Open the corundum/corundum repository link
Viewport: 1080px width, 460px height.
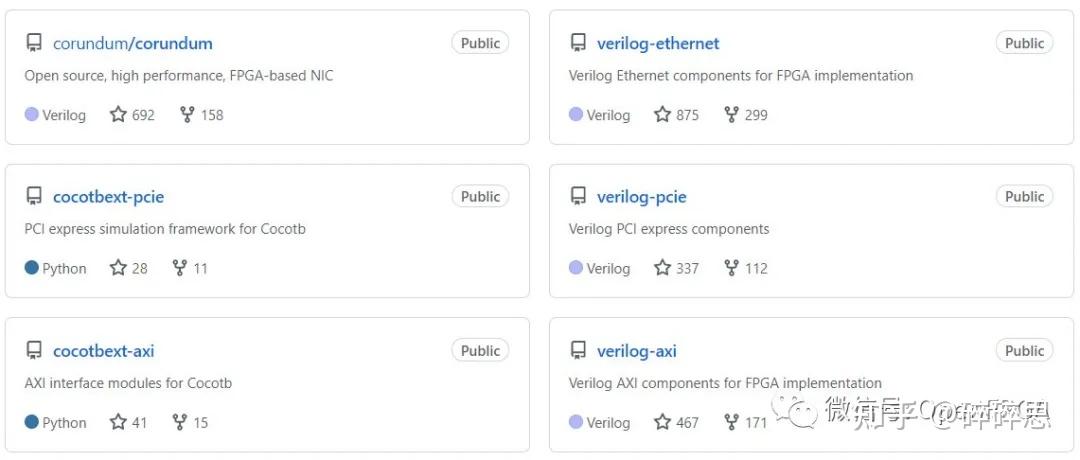pos(132,43)
